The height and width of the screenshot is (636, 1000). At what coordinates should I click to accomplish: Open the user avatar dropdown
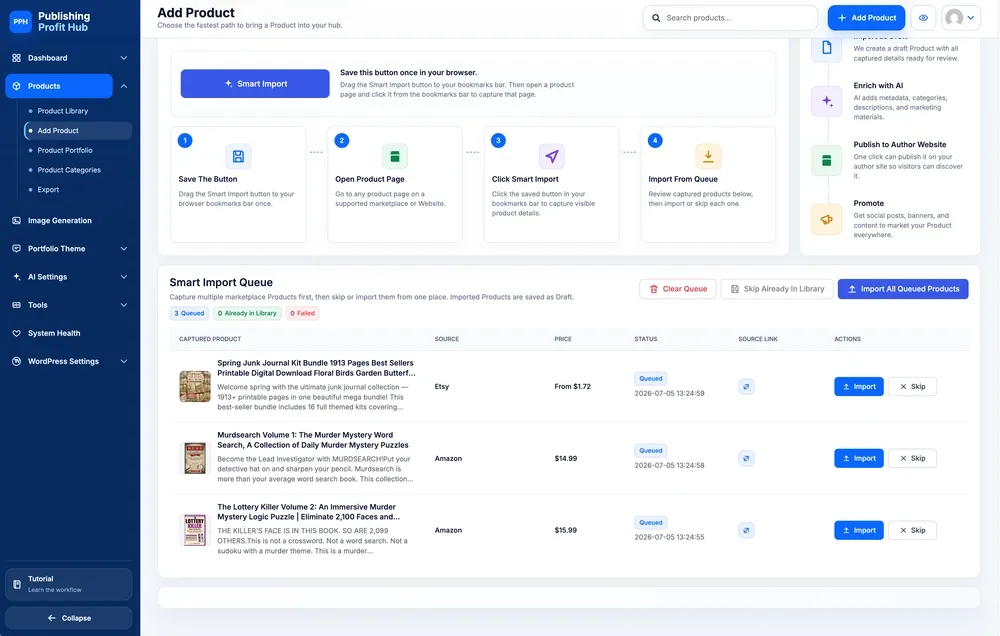(960, 18)
